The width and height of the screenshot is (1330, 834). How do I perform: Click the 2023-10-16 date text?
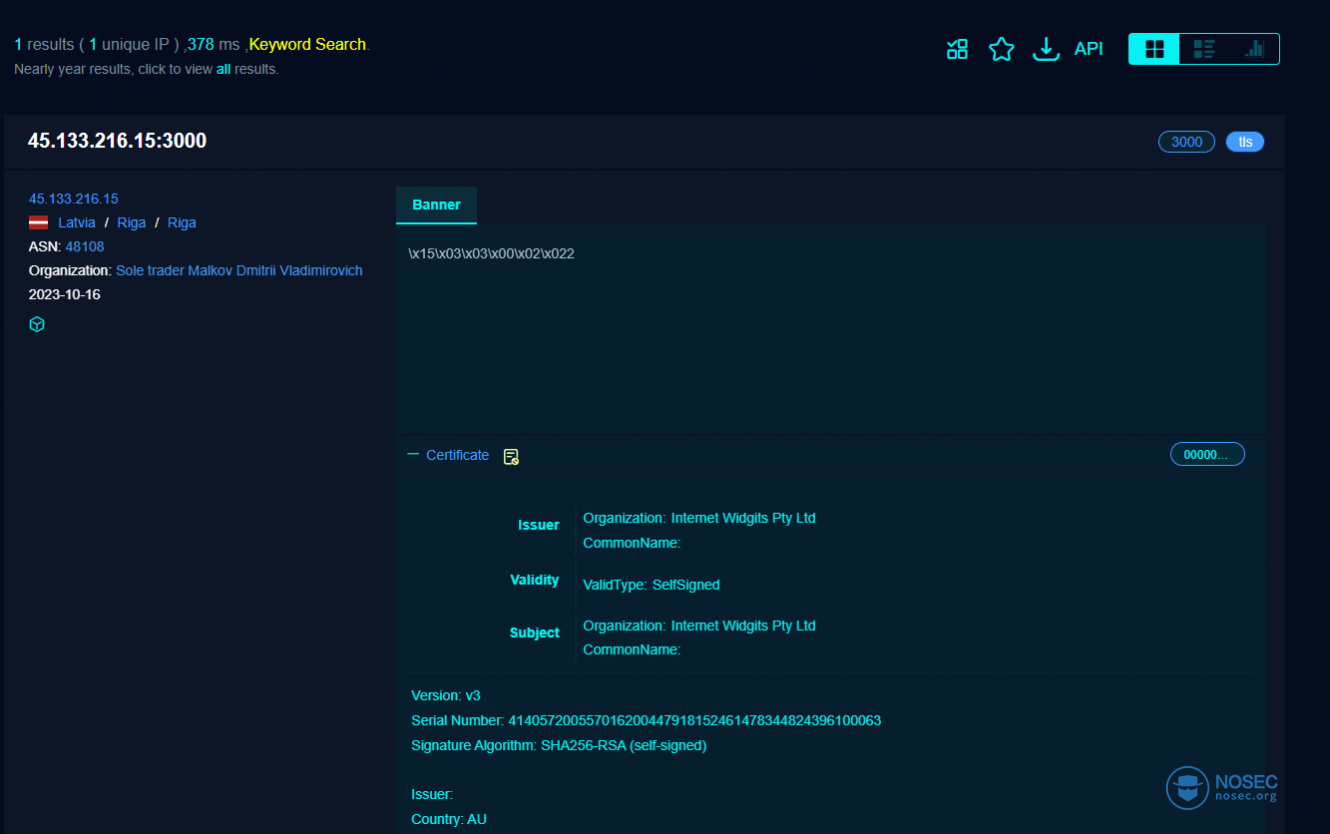click(x=64, y=295)
